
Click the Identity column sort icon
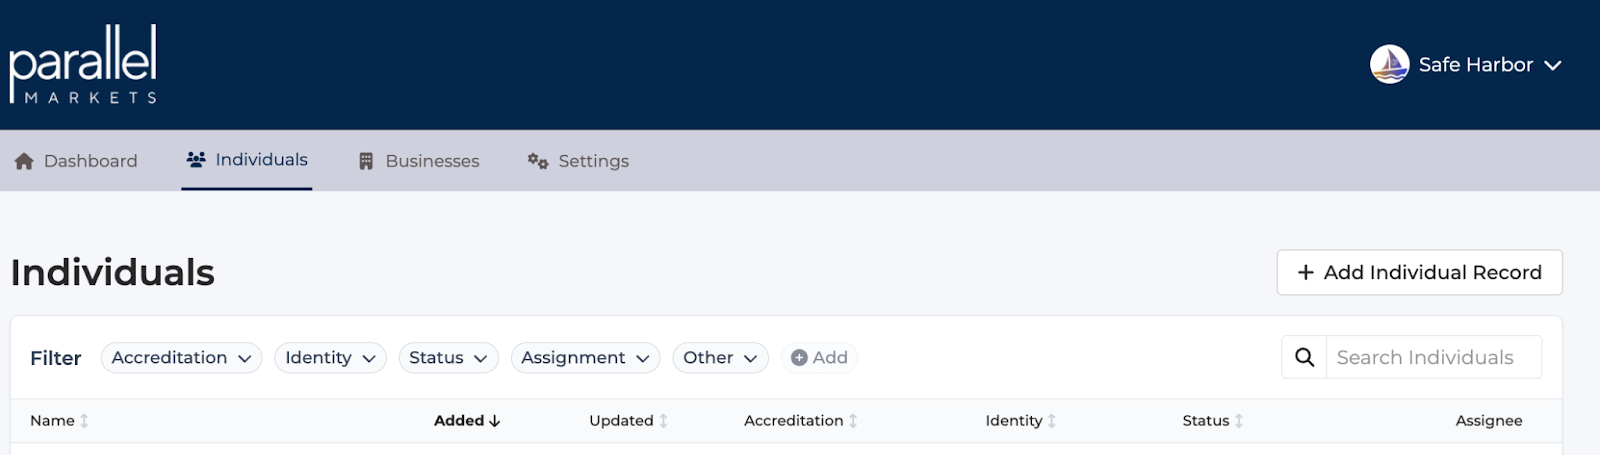[x=1052, y=421]
